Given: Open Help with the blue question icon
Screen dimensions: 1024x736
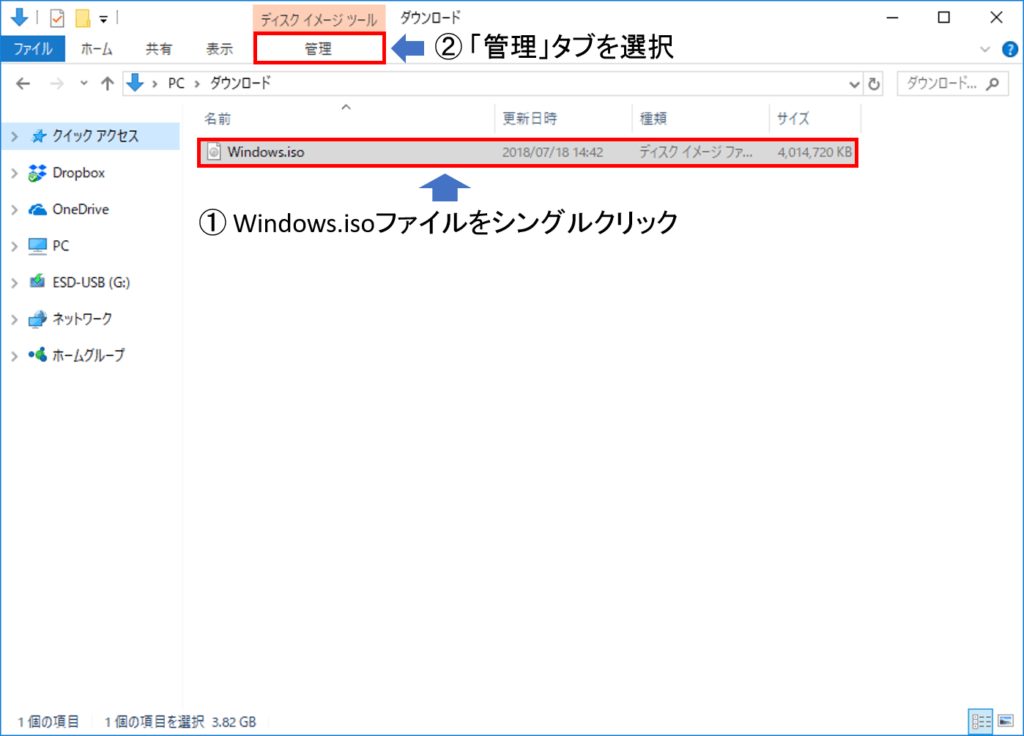Looking at the screenshot, I should pyautogui.click(x=1010, y=49).
